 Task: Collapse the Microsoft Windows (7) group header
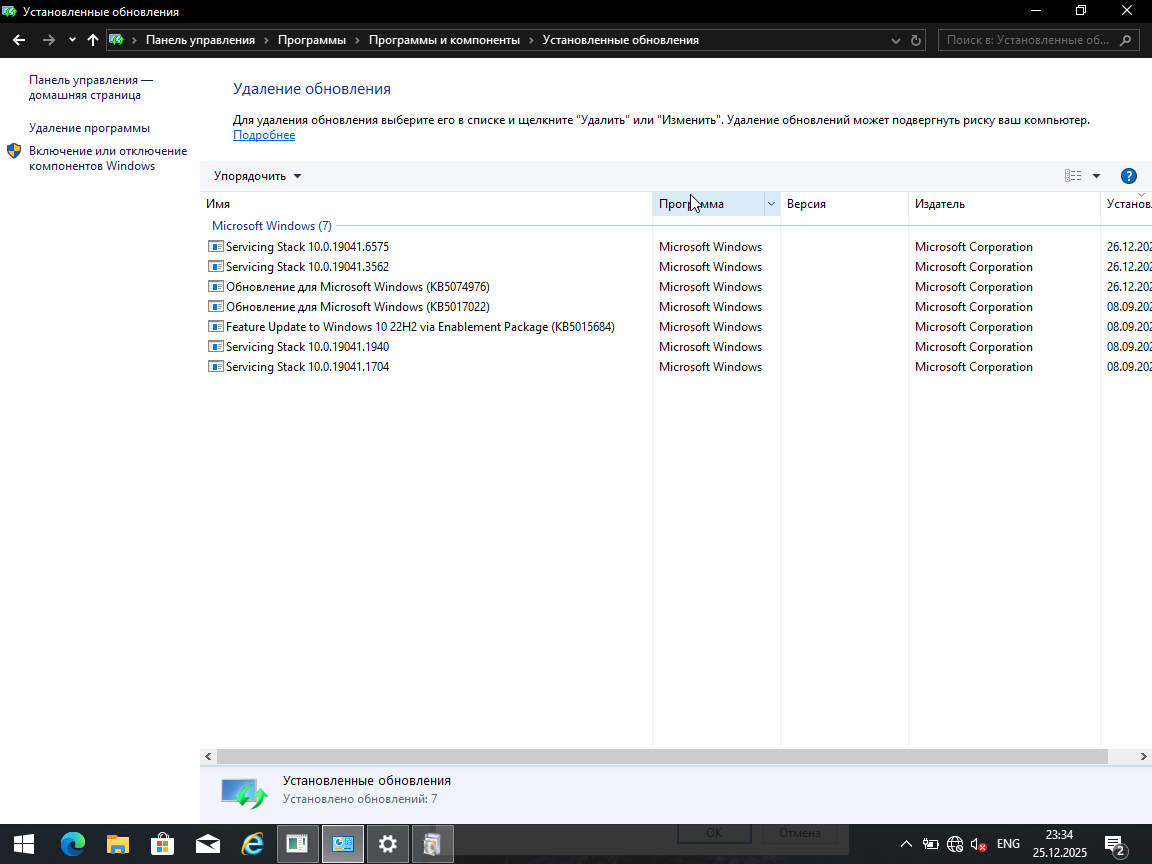coord(271,225)
